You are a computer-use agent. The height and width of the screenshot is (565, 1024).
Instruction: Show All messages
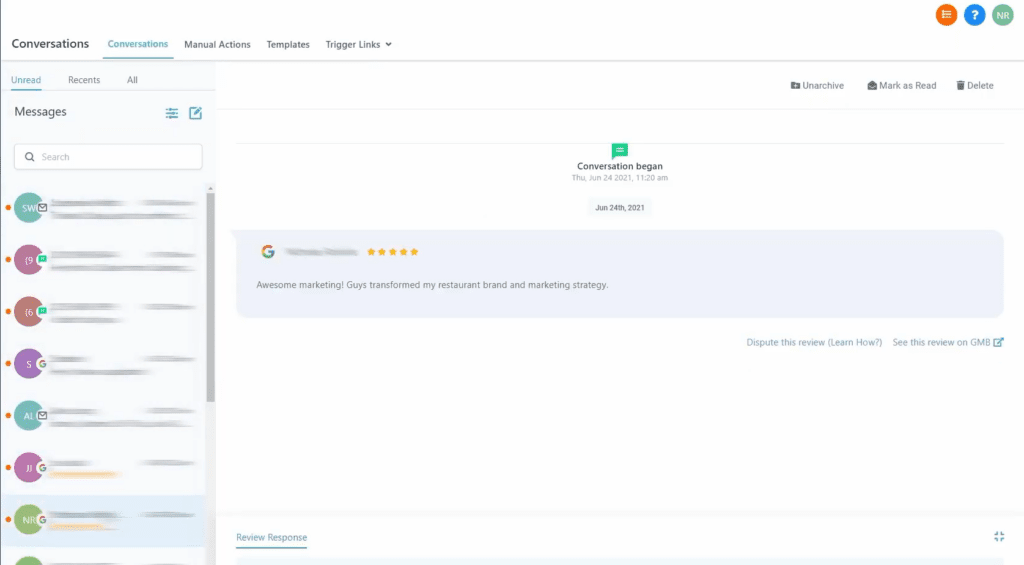(x=132, y=80)
